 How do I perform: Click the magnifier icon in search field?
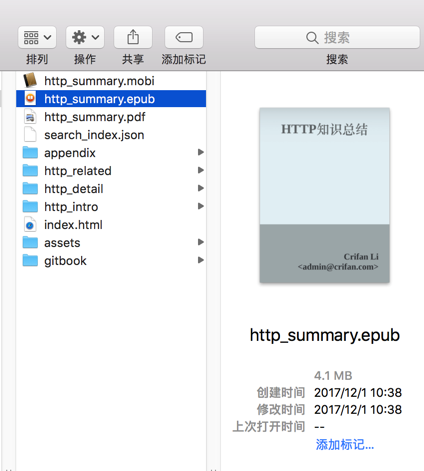coord(312,38)
